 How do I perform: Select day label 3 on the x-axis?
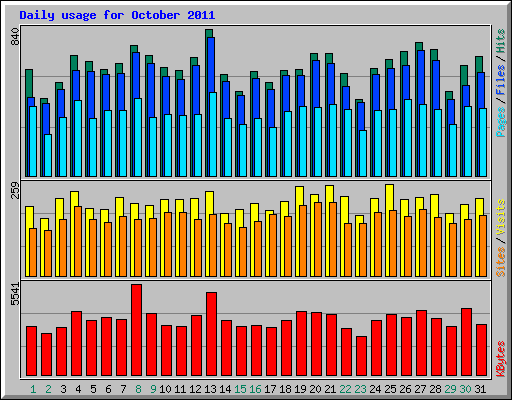tap(63, 389)
